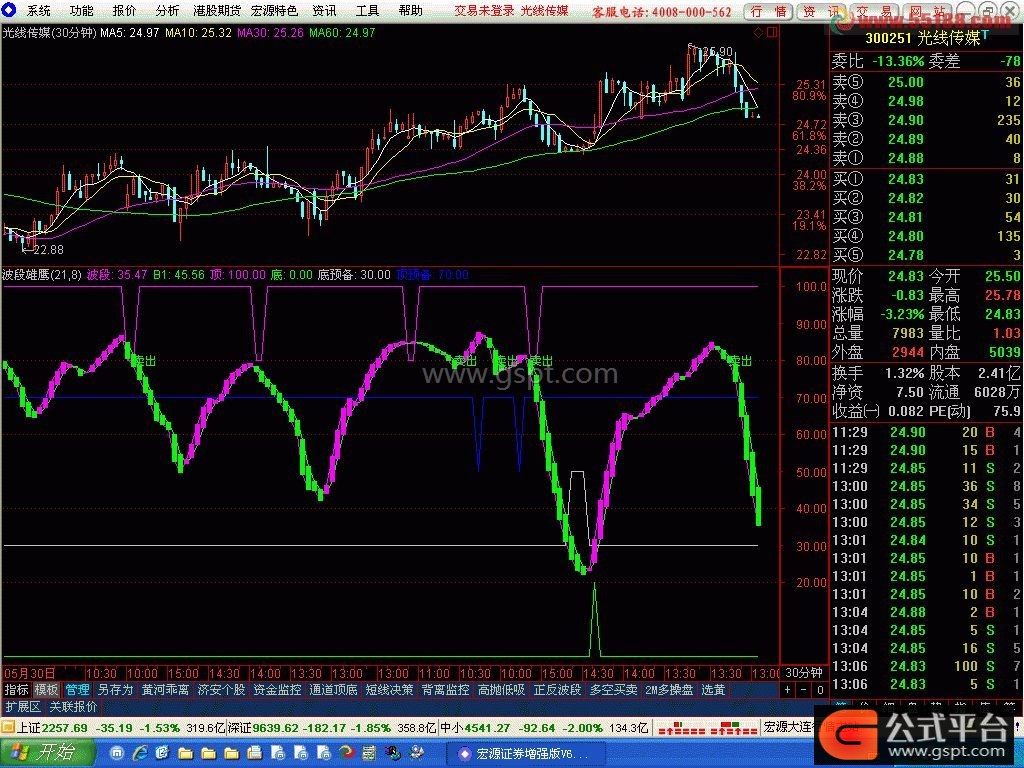Image resolution: width=1024 pixels, height=768 pixels.
Task: Switch to the 2M多操盘 indicator tab
Action: pyautogui.click(x=669, y=690)
